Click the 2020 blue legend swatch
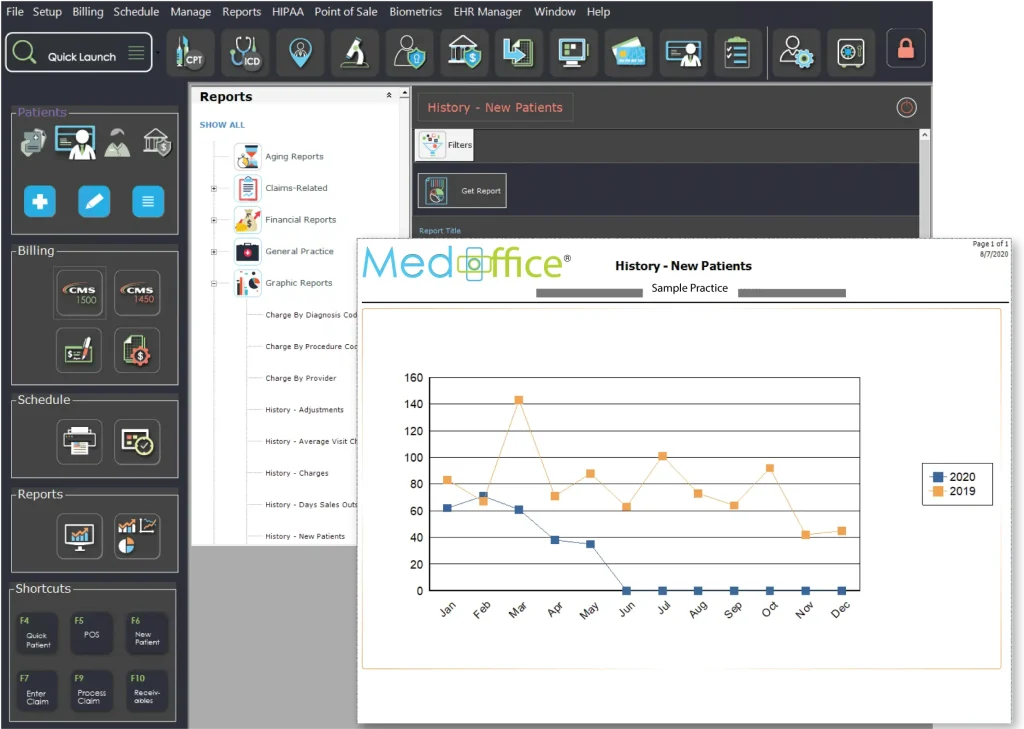1024x729 pixels. pyautogui.click(x=937, y=477)
